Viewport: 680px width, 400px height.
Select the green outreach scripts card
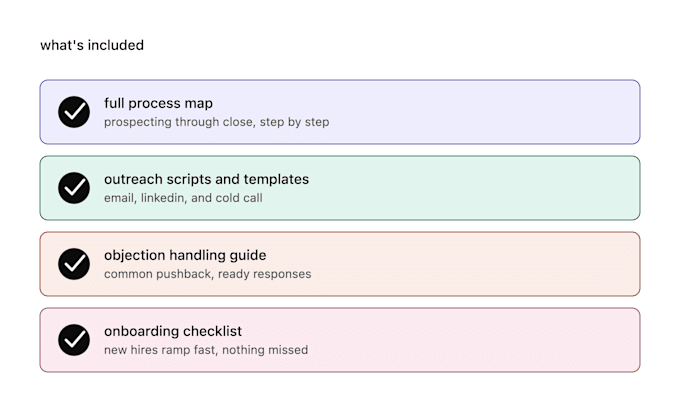click(x=340, y=188)
